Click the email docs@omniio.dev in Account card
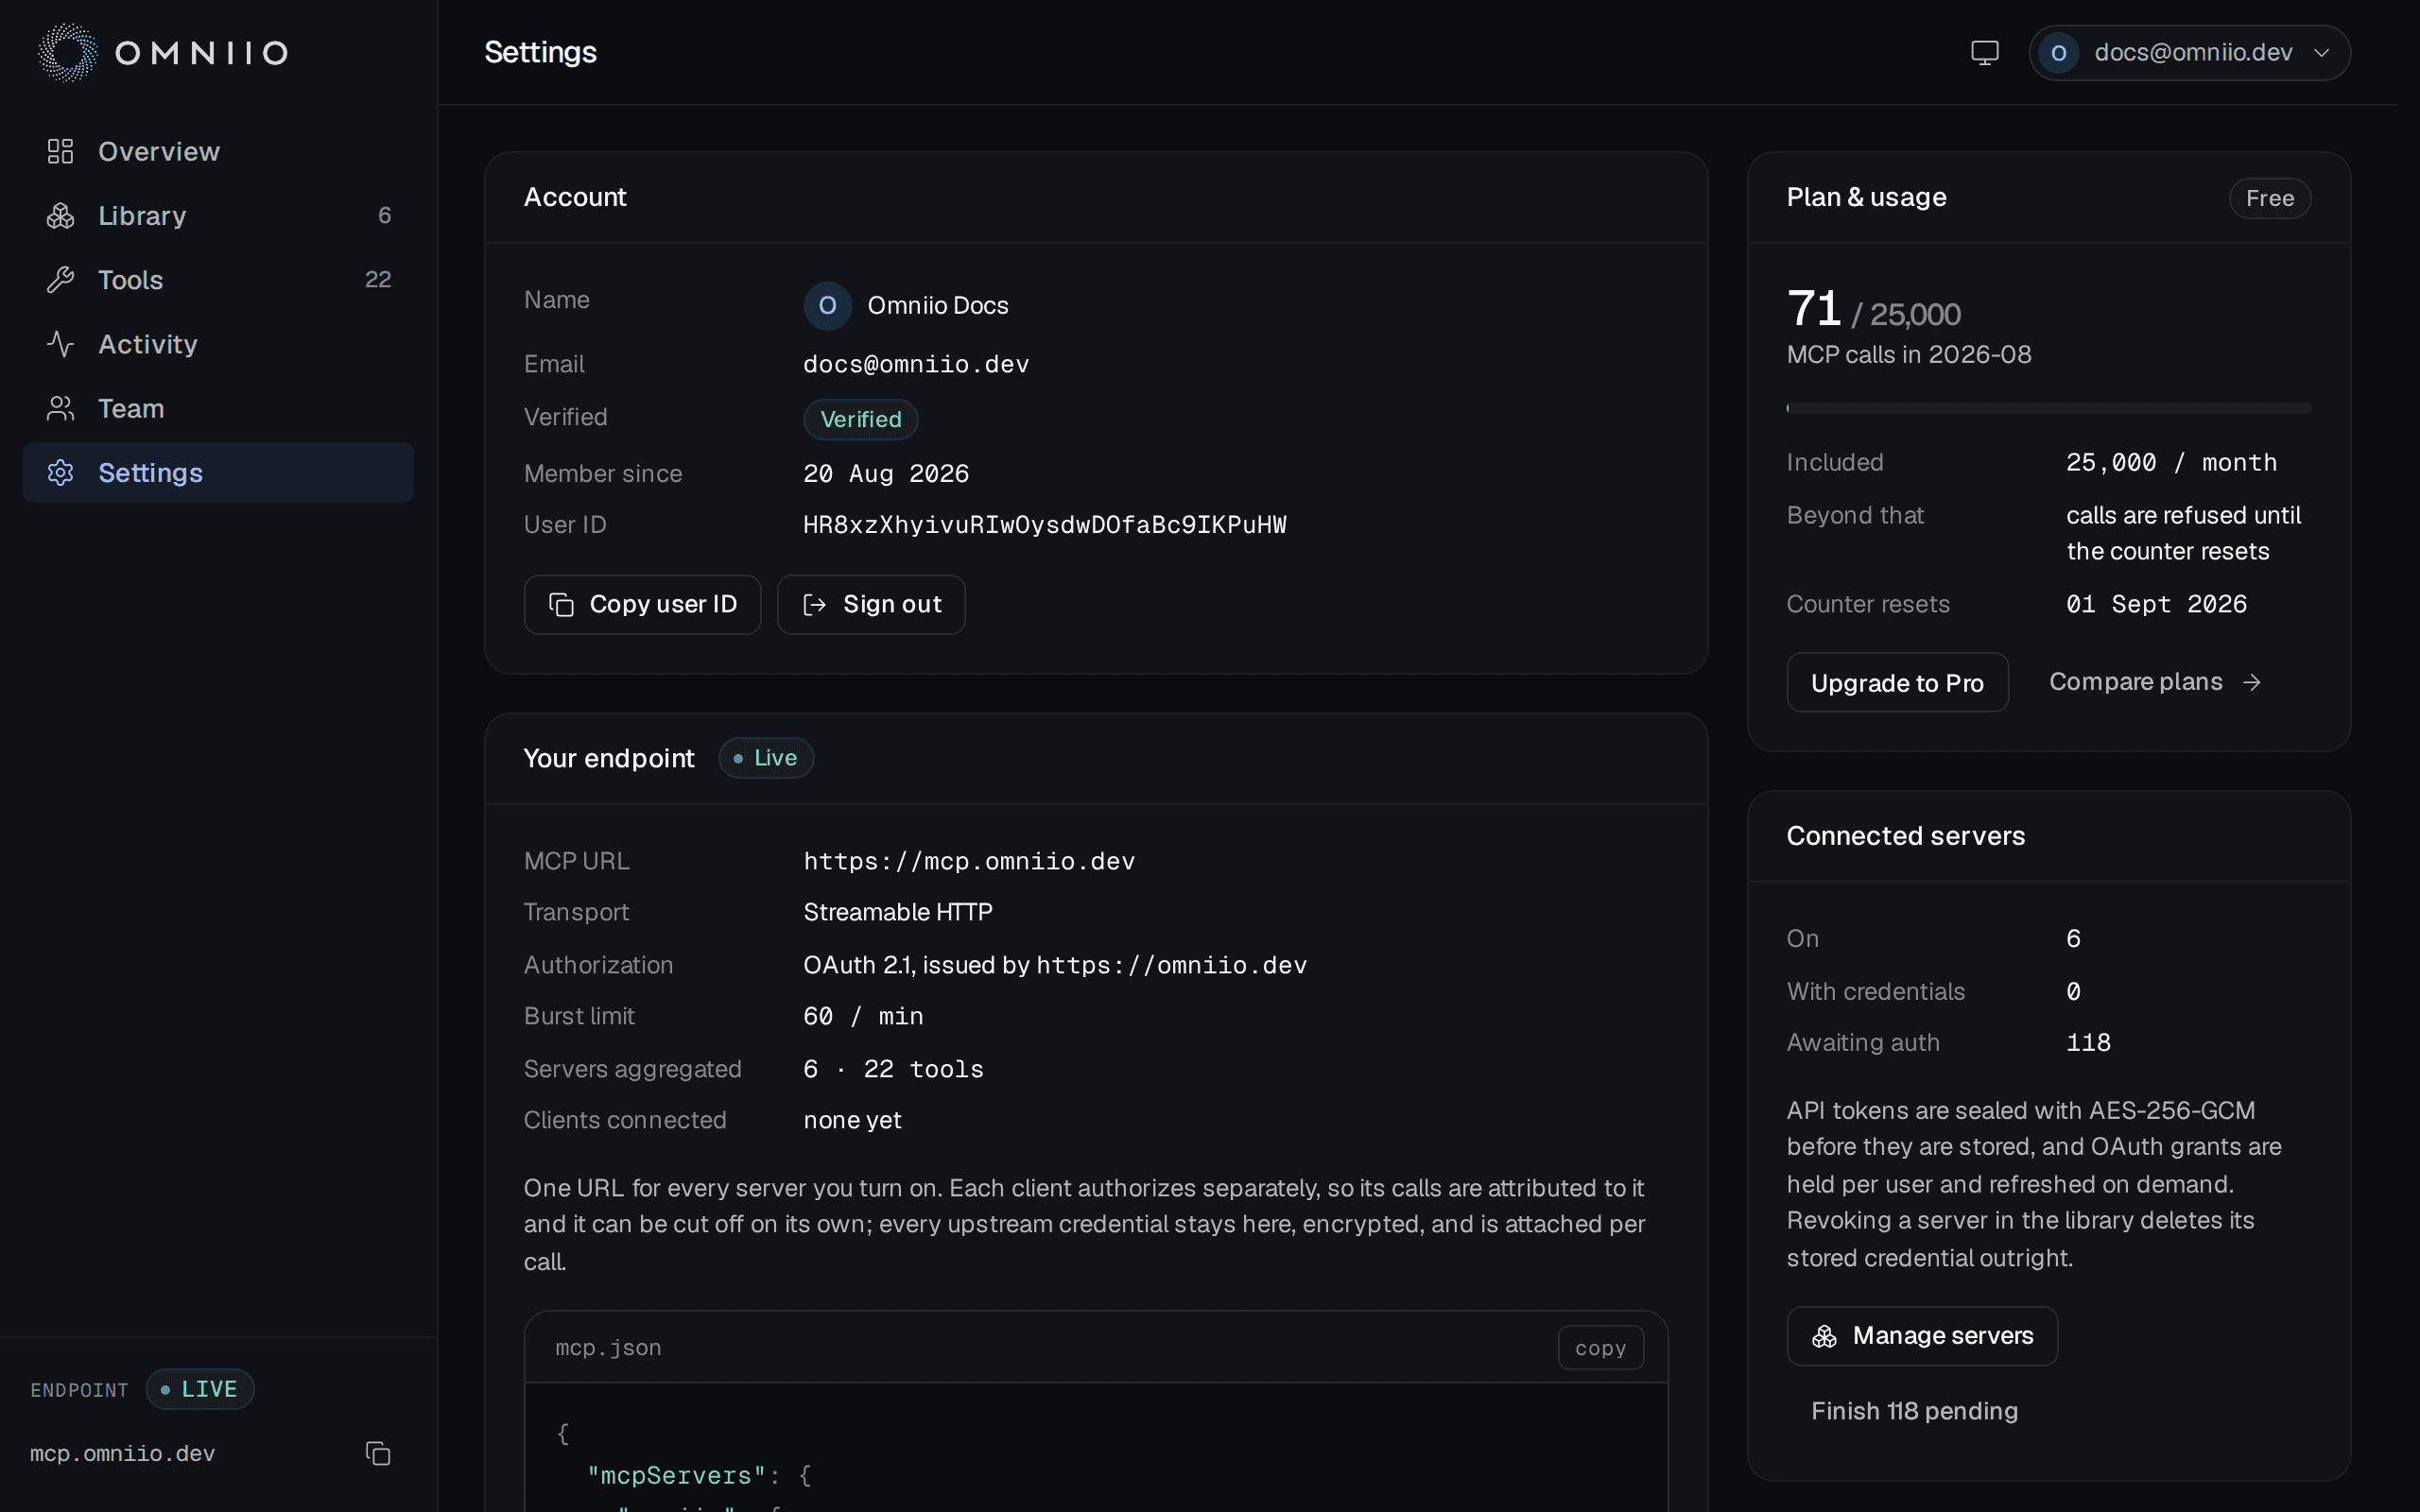The image size is (2420, 1512). (916, 364)
